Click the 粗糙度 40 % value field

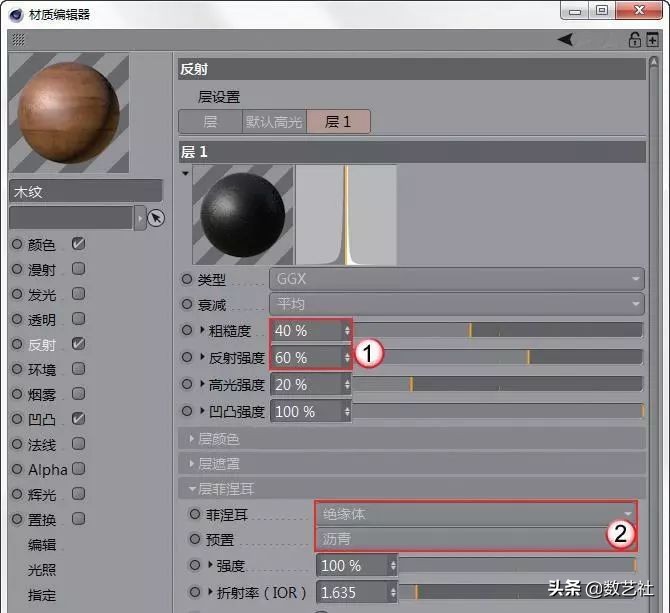pos(307,331)
